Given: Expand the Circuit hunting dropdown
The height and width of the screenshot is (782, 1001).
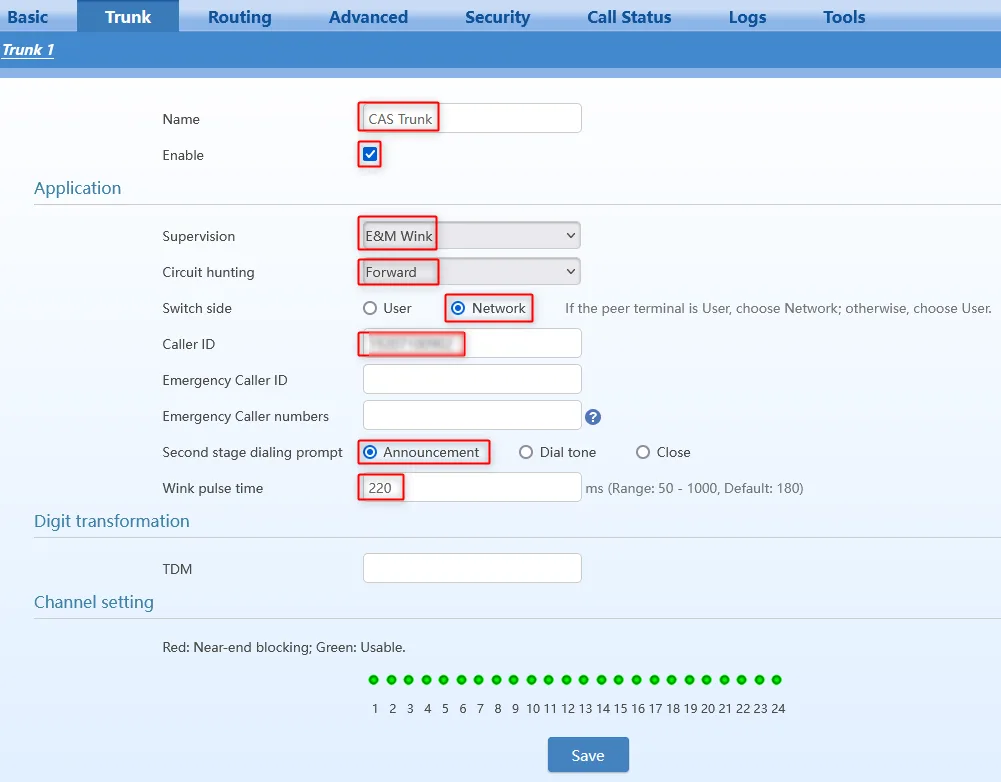Looking at the screenshot, I should [472, 272].
